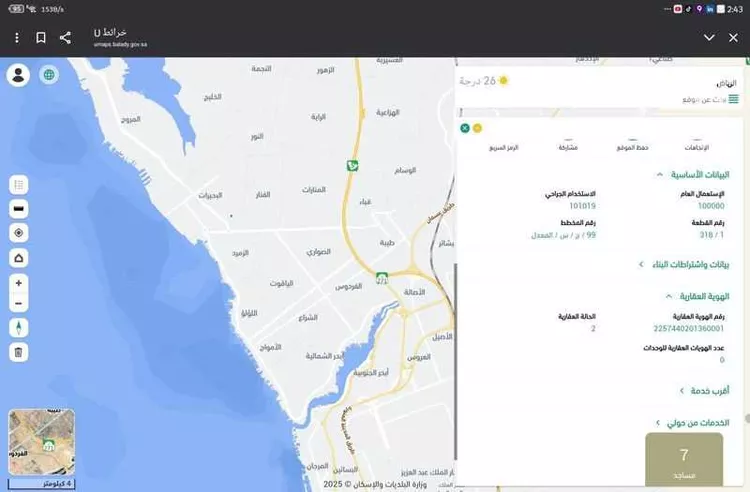Click the green road shield near الأصالة
750x492 pixels.
382,278
